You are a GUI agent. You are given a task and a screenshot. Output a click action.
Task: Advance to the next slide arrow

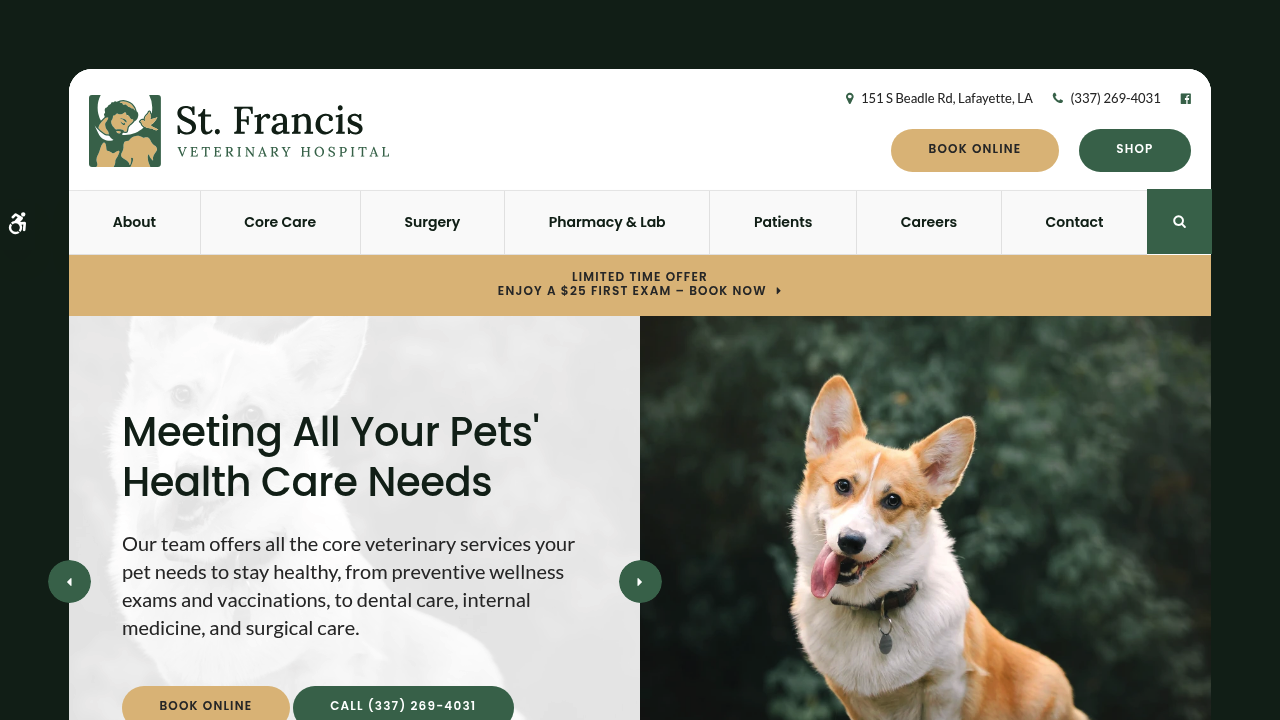640,581
